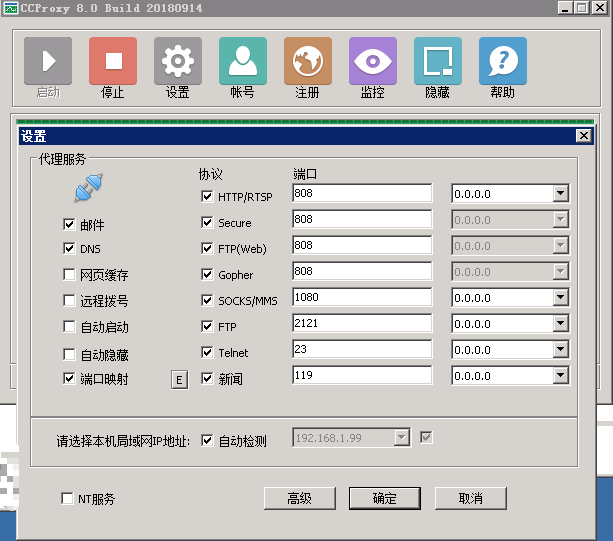The image size is (613, 541).
Task: Click the FTP port field 2121
Action: click(362, 323)
